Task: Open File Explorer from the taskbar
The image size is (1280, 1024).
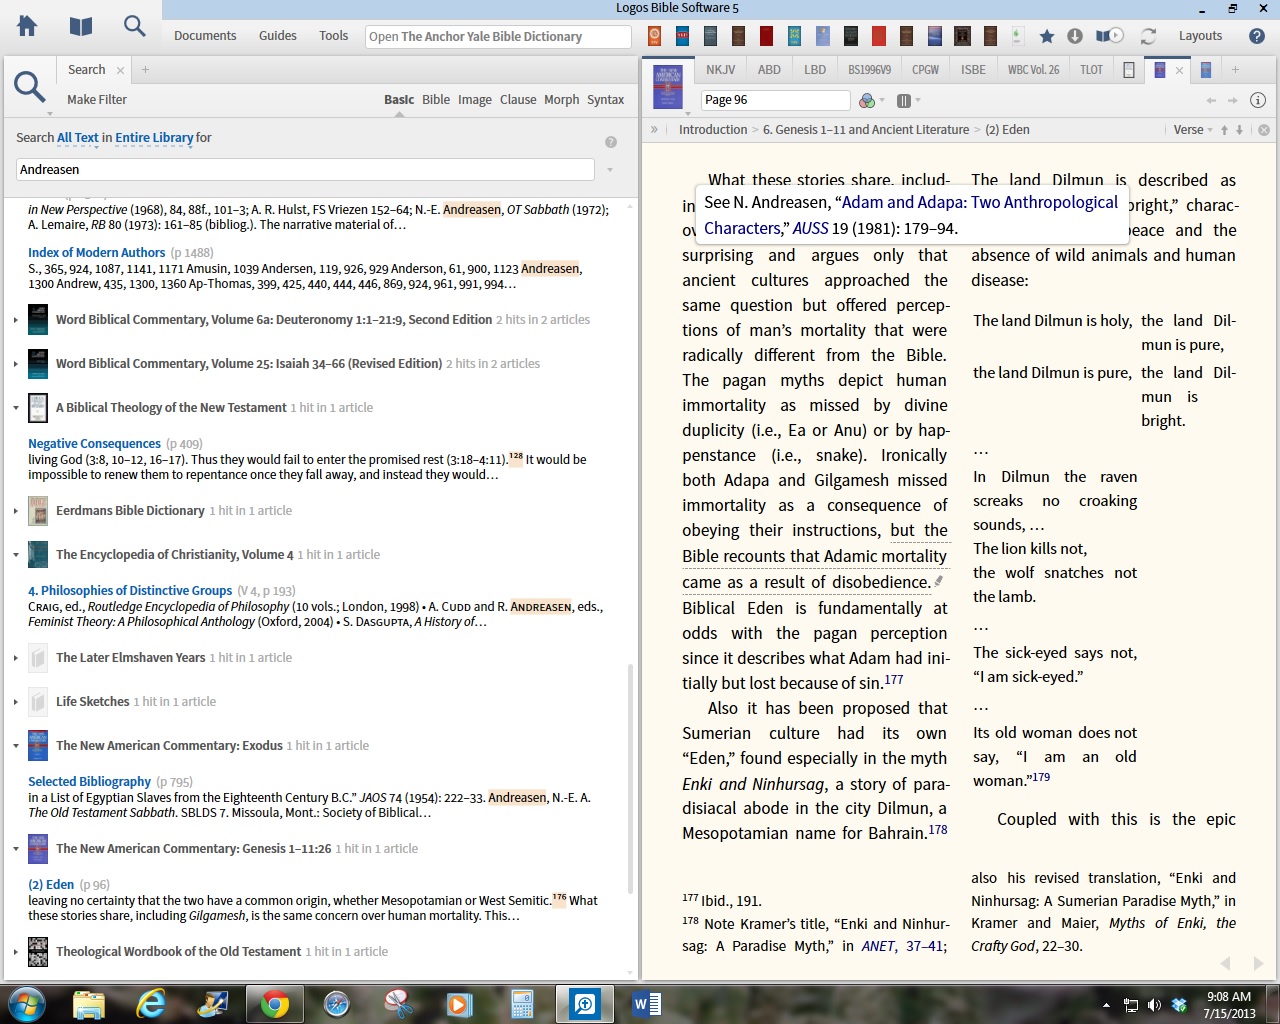Action: pyautogui.click(x=89, y=1003)
